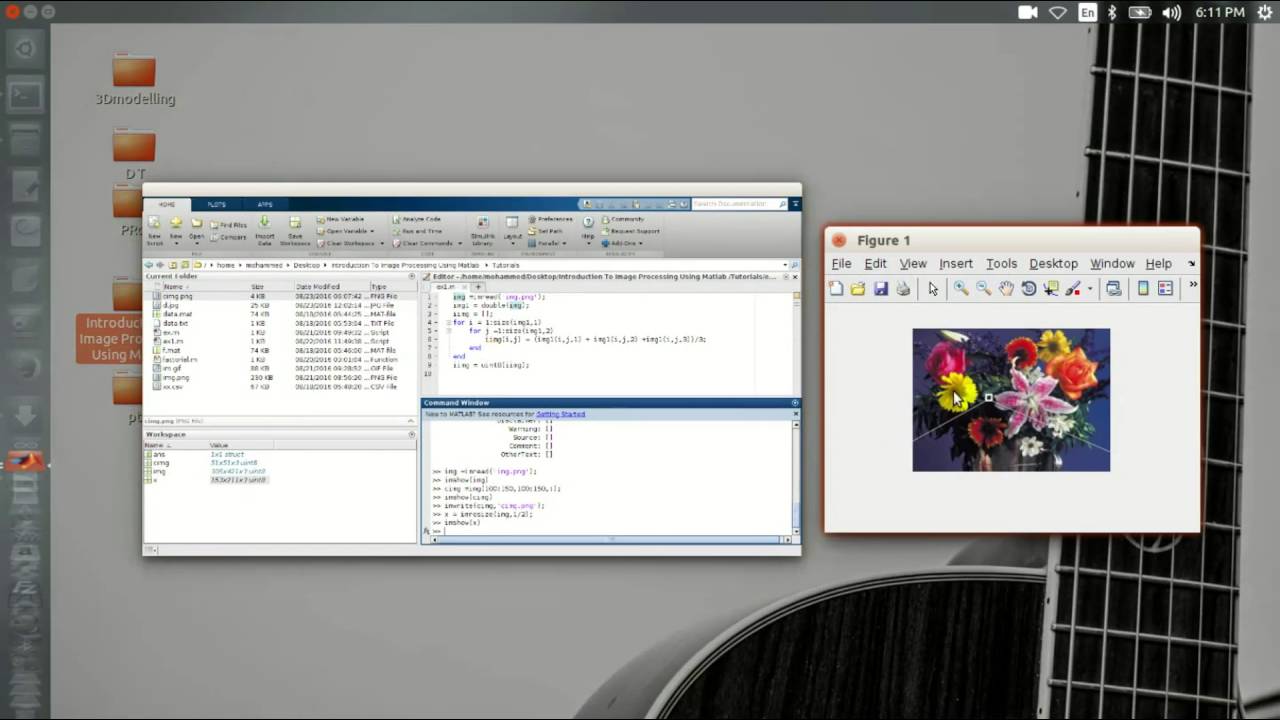The image size is (1280, 720).
Task: Add a new editor tab with plus button
Action: click(478, 287)
